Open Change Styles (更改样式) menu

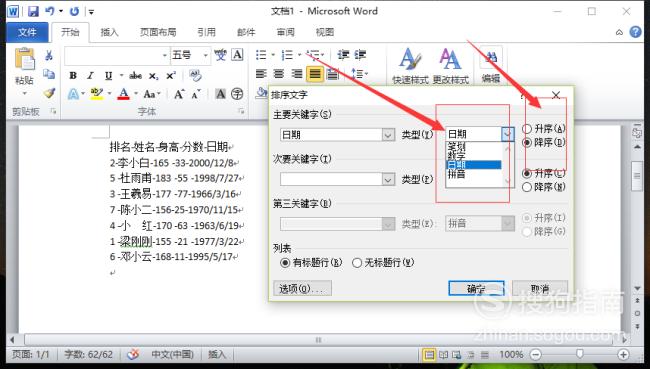(x=451, y=66)
